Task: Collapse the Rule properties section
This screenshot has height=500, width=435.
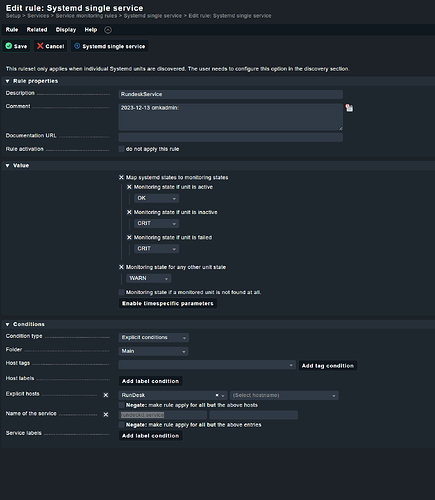Action: 8,81
